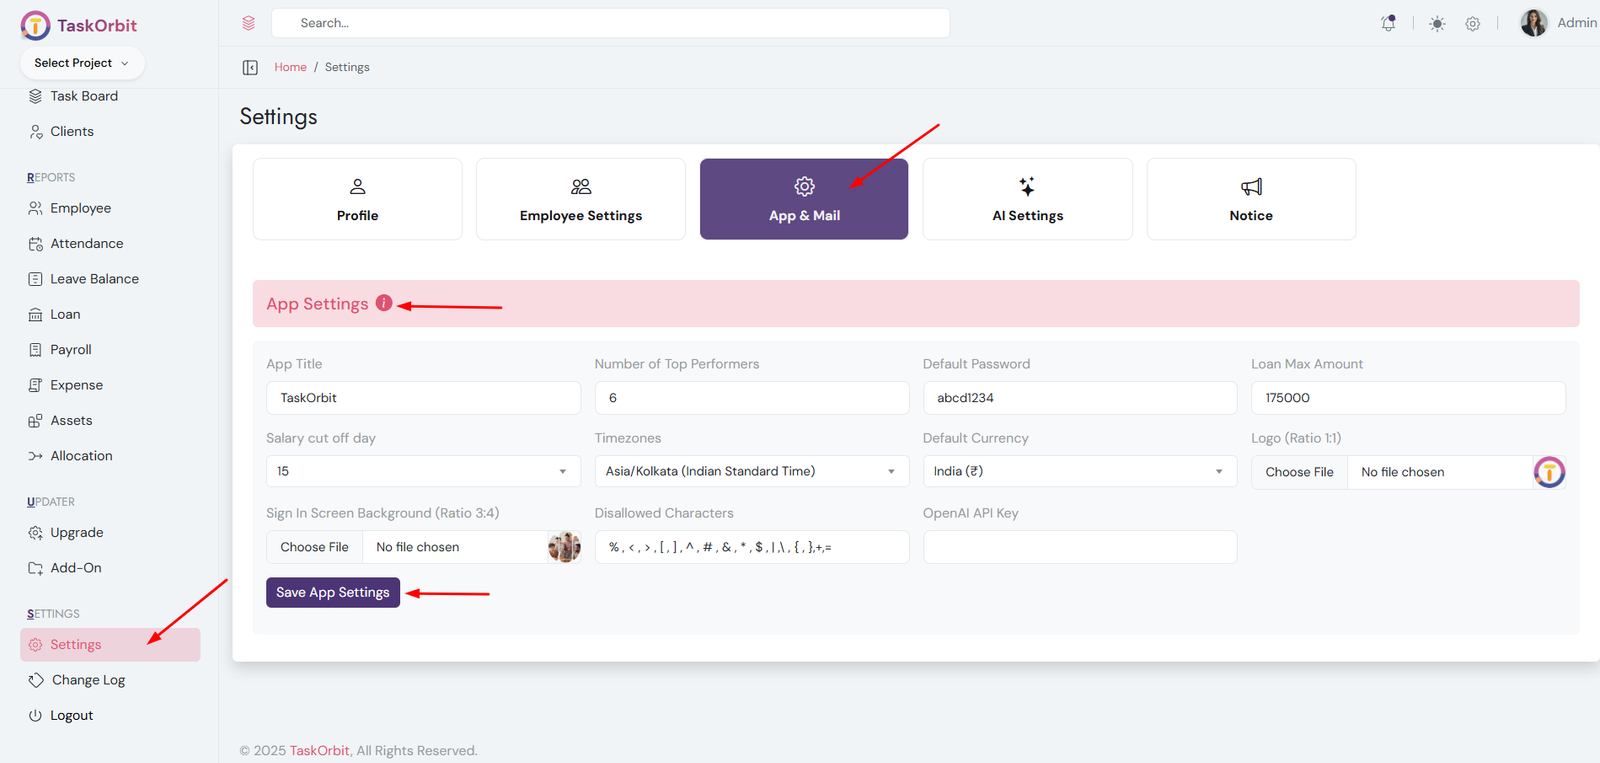The height and width of the screenshot is (763, 1600).
Task: Open Task Board in sidebar
Action: tap(84, 96)
